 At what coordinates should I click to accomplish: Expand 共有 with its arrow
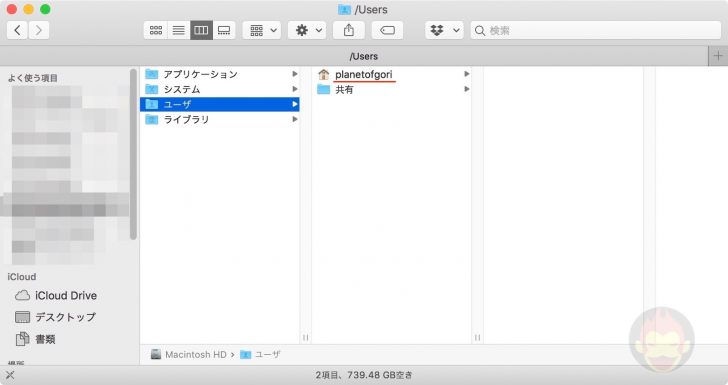coord(467,89)
